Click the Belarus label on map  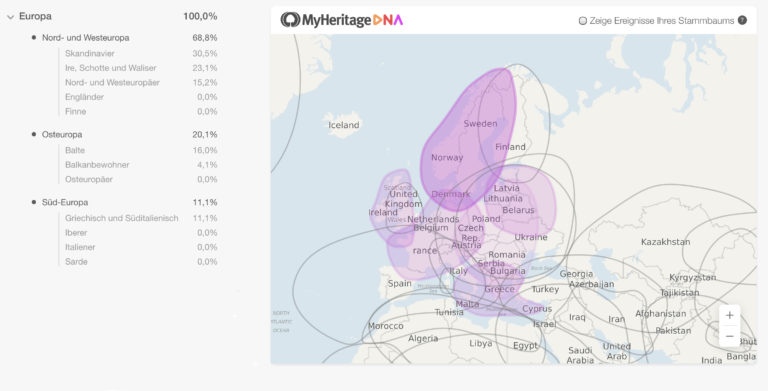[518, 210]
